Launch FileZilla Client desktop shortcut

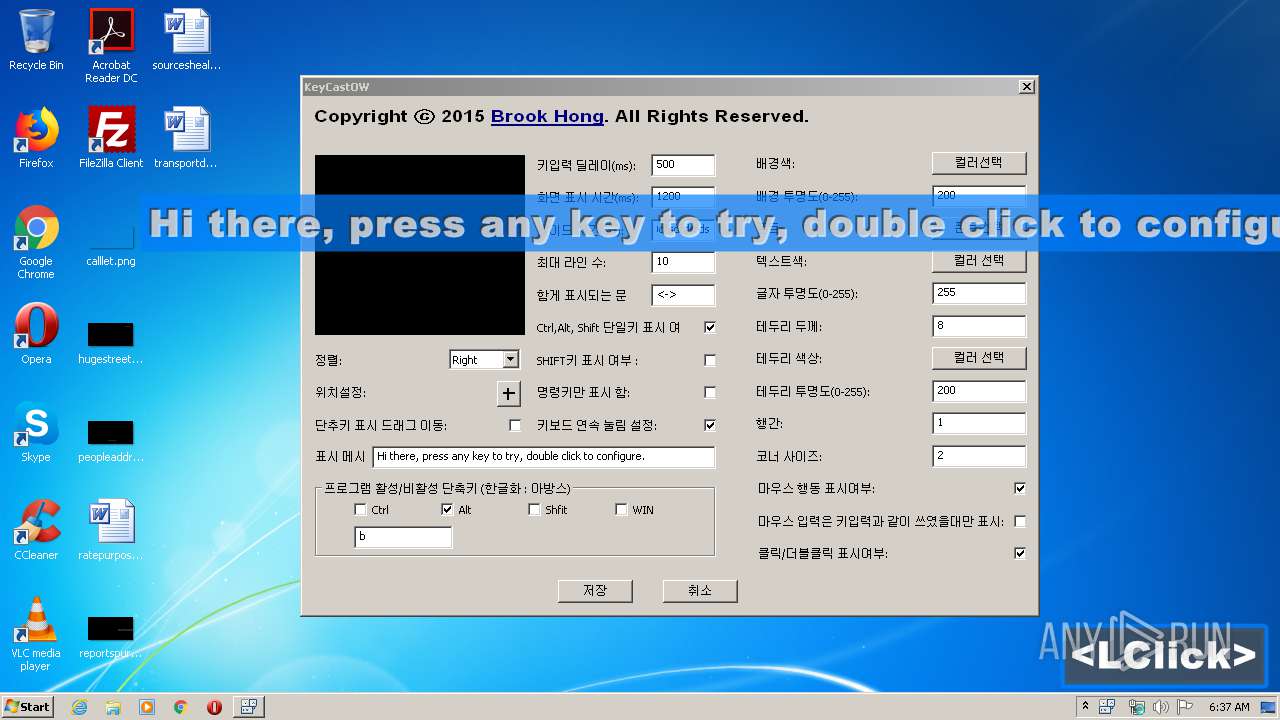111,138
